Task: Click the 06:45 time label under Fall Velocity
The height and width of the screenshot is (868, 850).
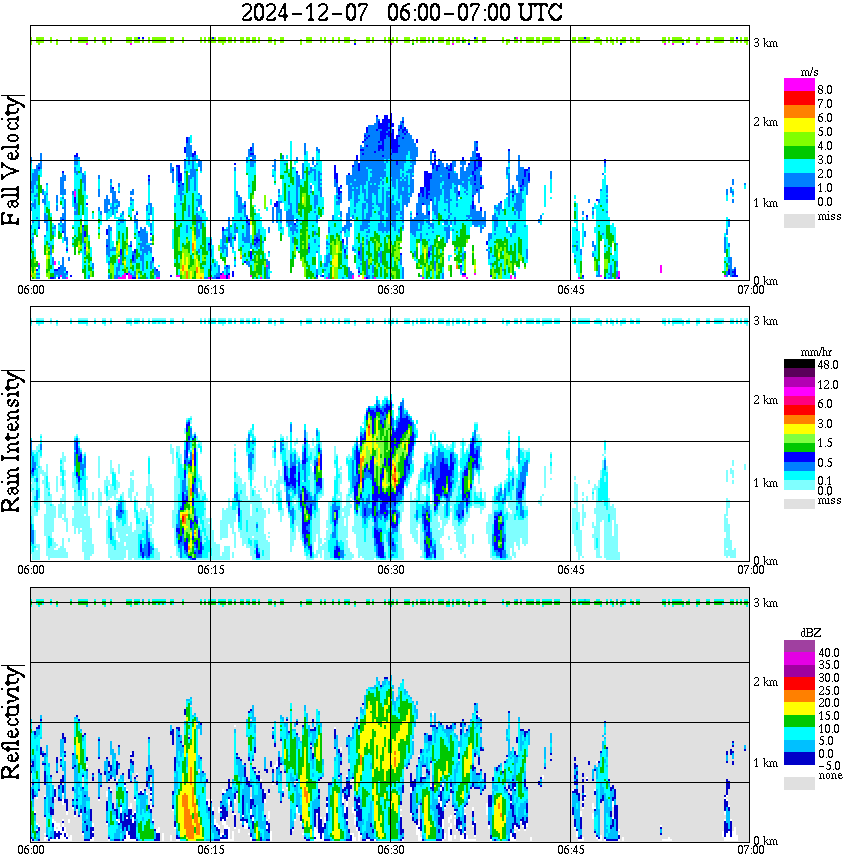Action: coord(571,290)
